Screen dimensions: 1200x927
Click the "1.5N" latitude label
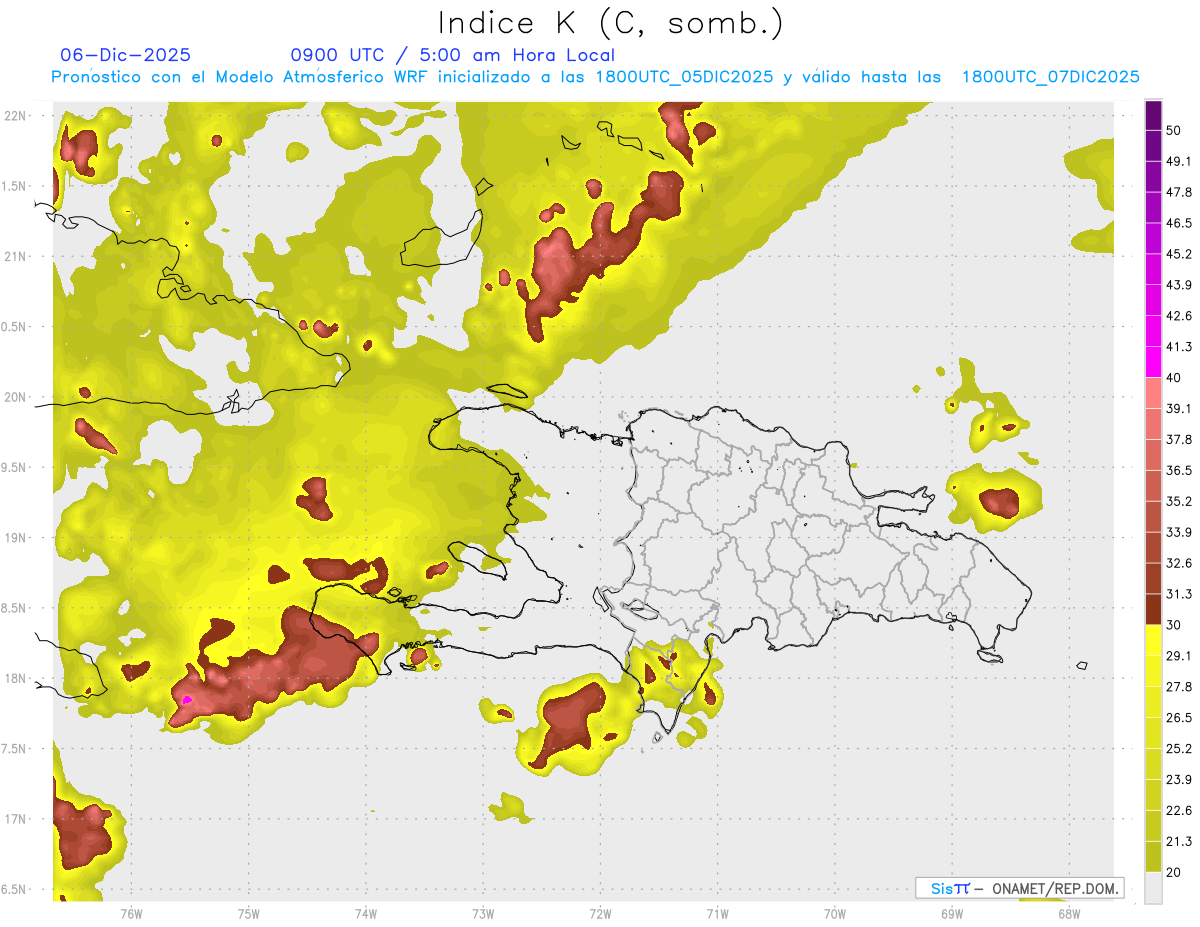click(13, 186)
